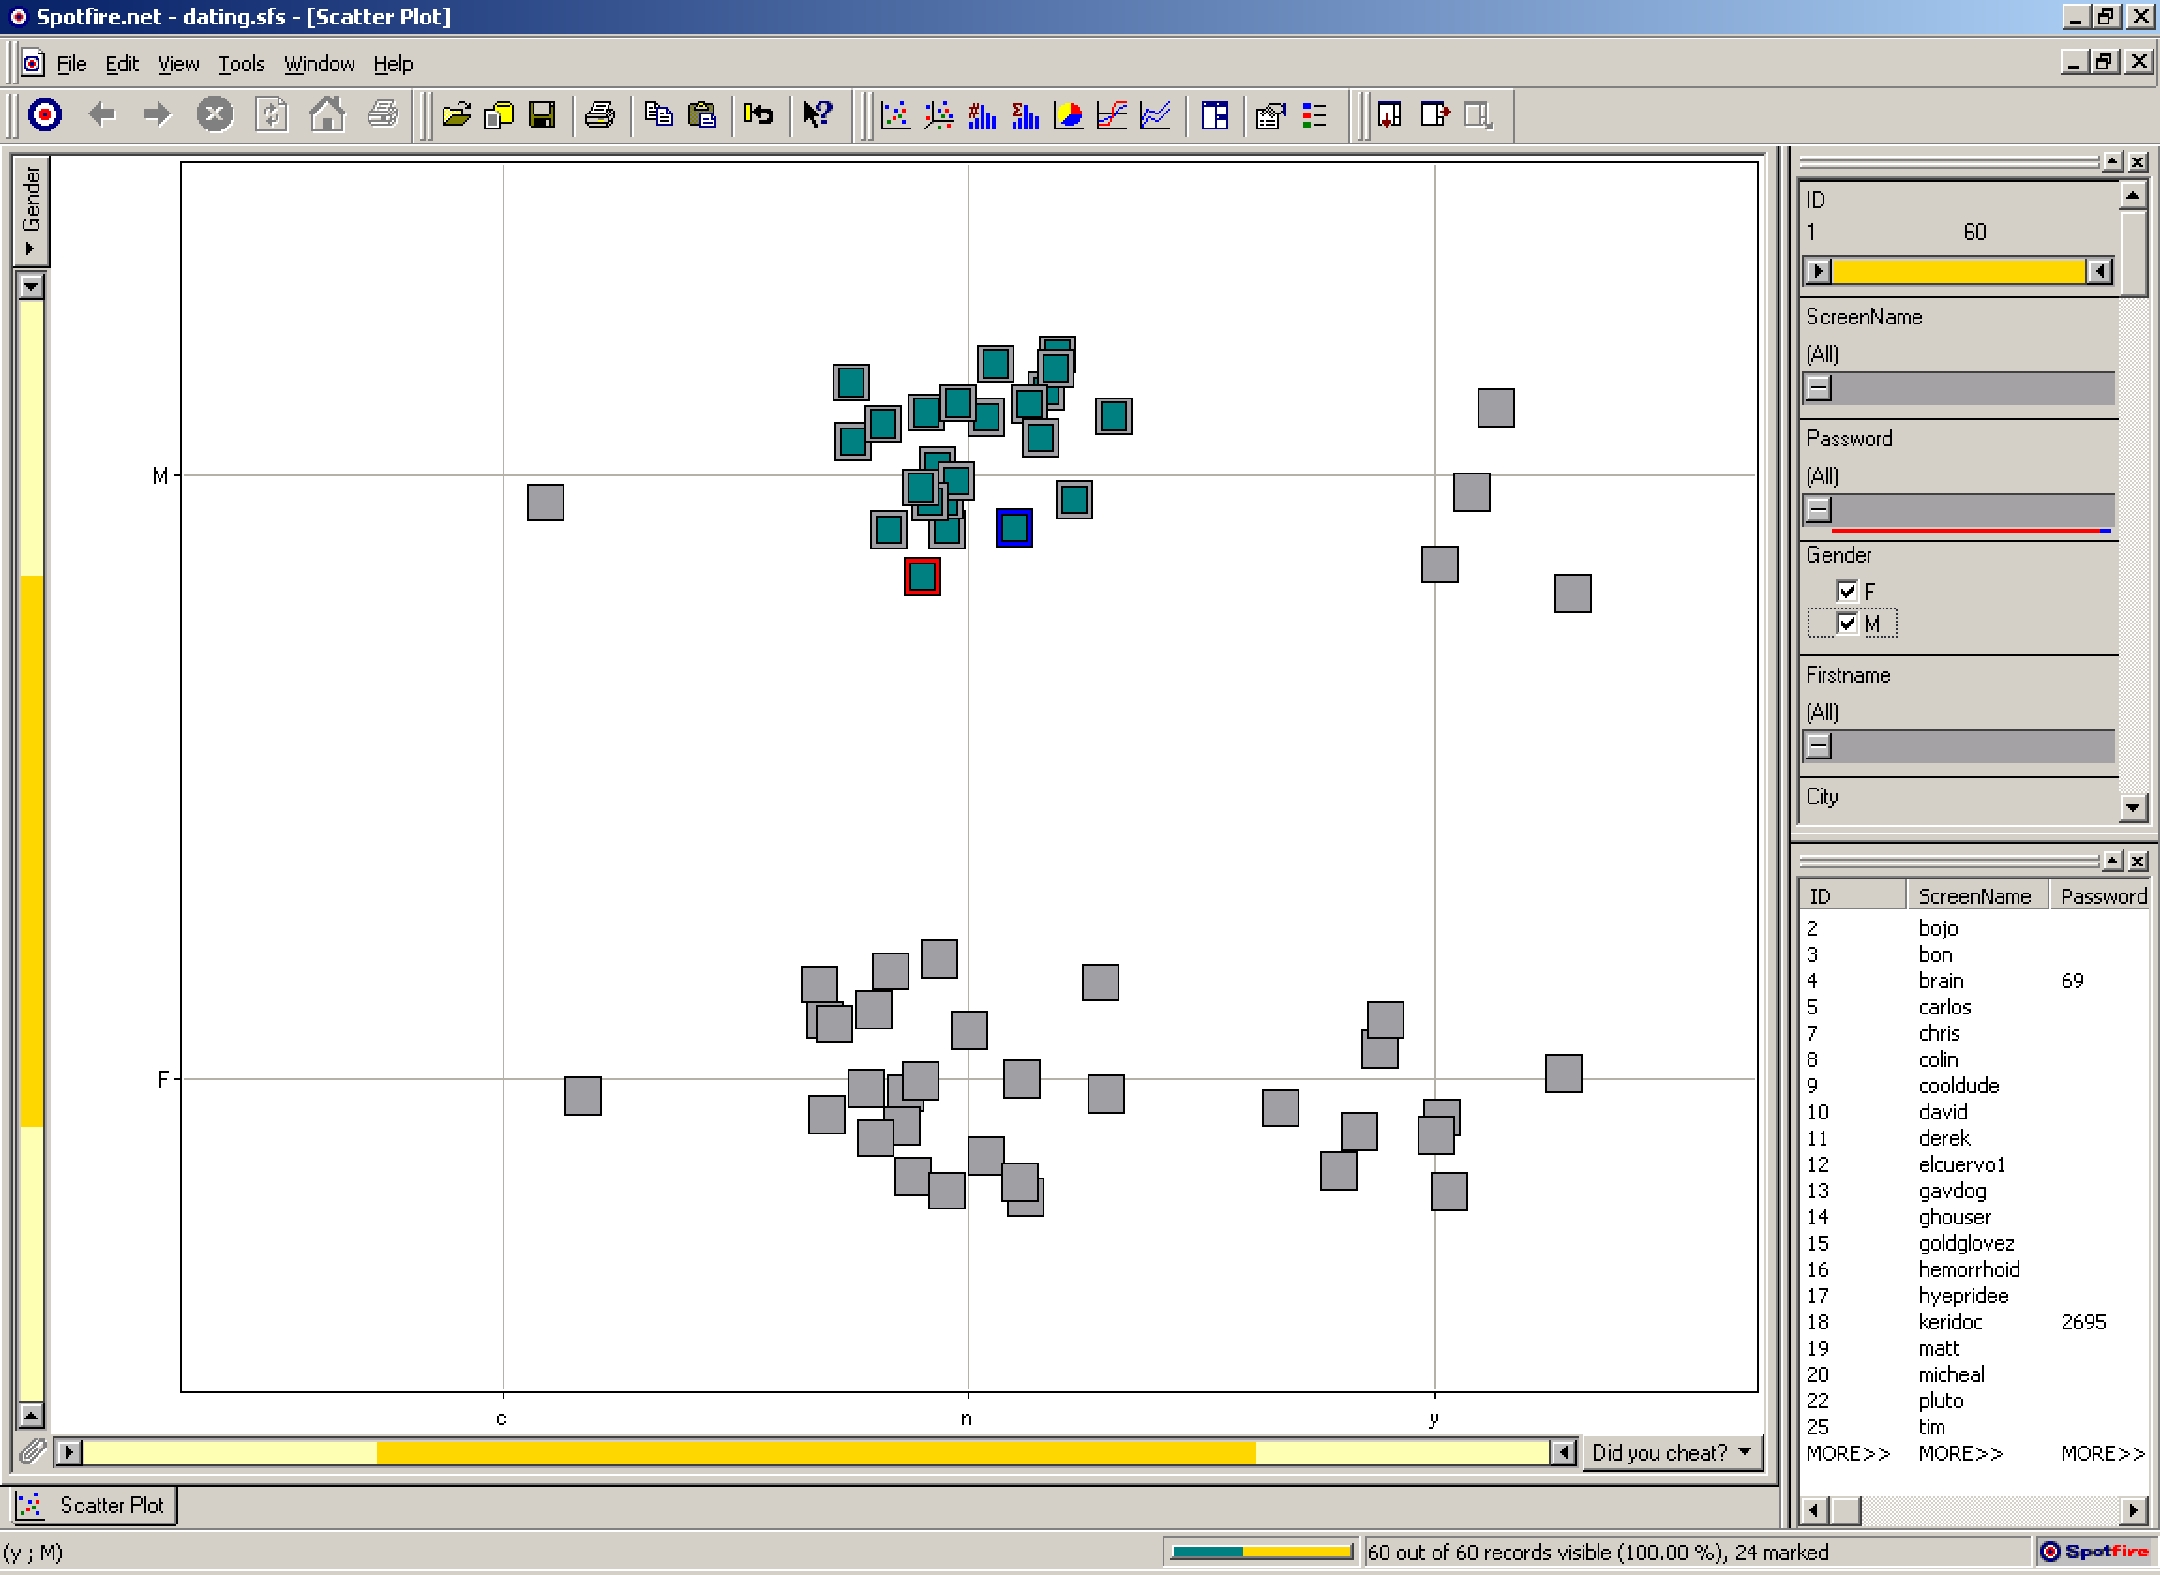
Task: Collapse the Firstname filter list box
Action: [x=1819, y=746]
